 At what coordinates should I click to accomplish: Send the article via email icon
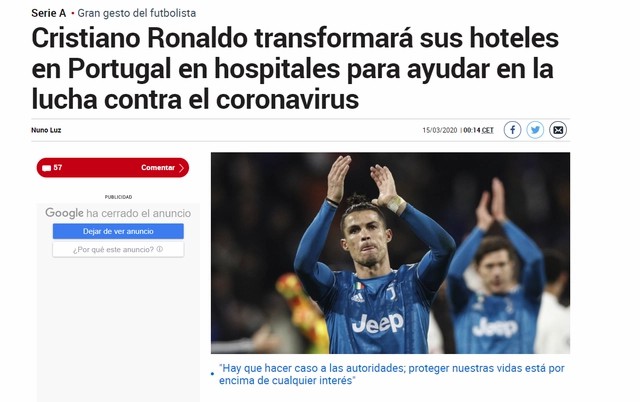558,130
